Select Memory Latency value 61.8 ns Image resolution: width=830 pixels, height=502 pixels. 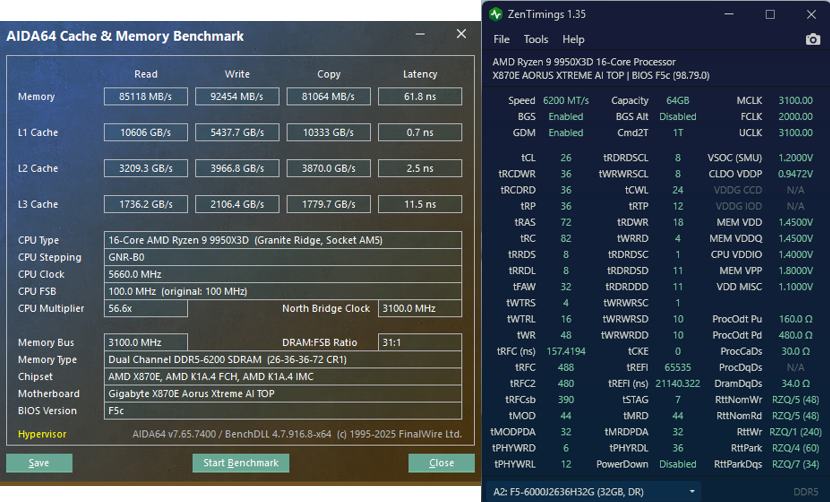tap(420, 96)
